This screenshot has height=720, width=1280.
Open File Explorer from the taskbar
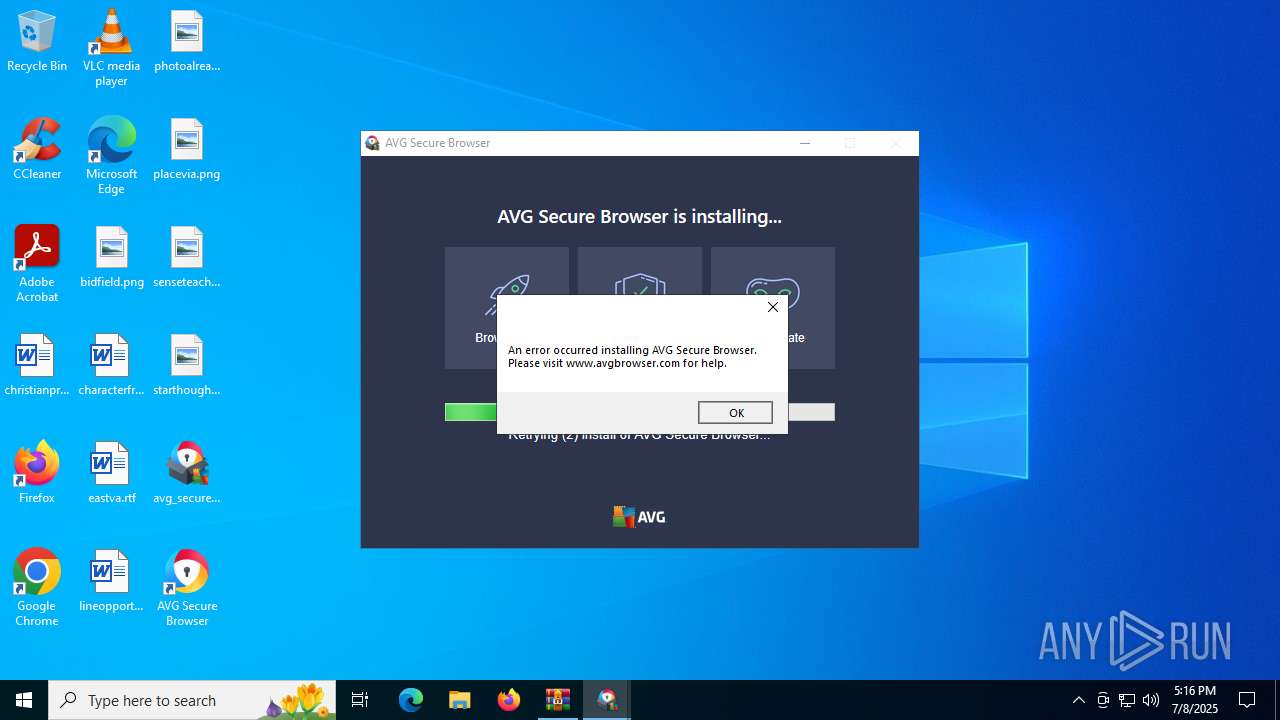[x=460, y=700]
